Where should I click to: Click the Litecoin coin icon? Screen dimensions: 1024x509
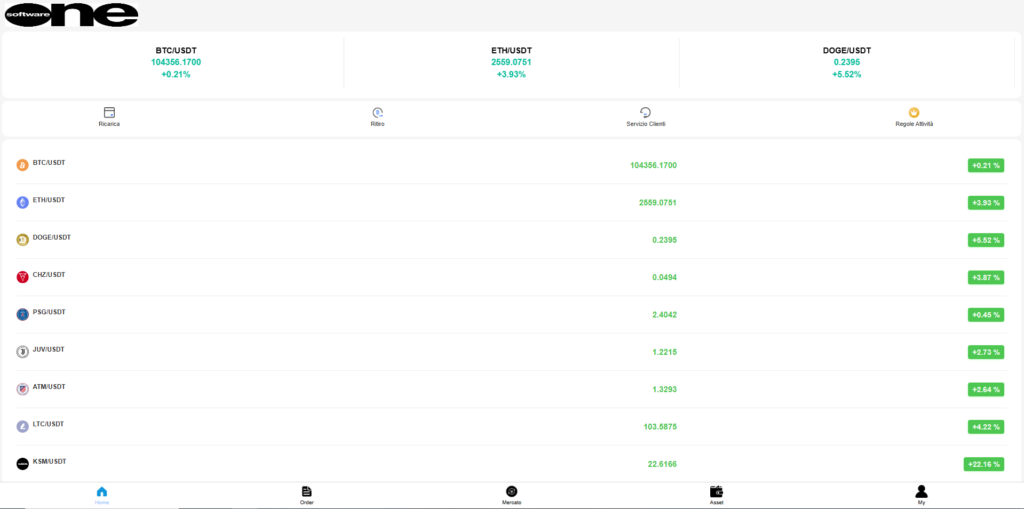pos(23,426)
